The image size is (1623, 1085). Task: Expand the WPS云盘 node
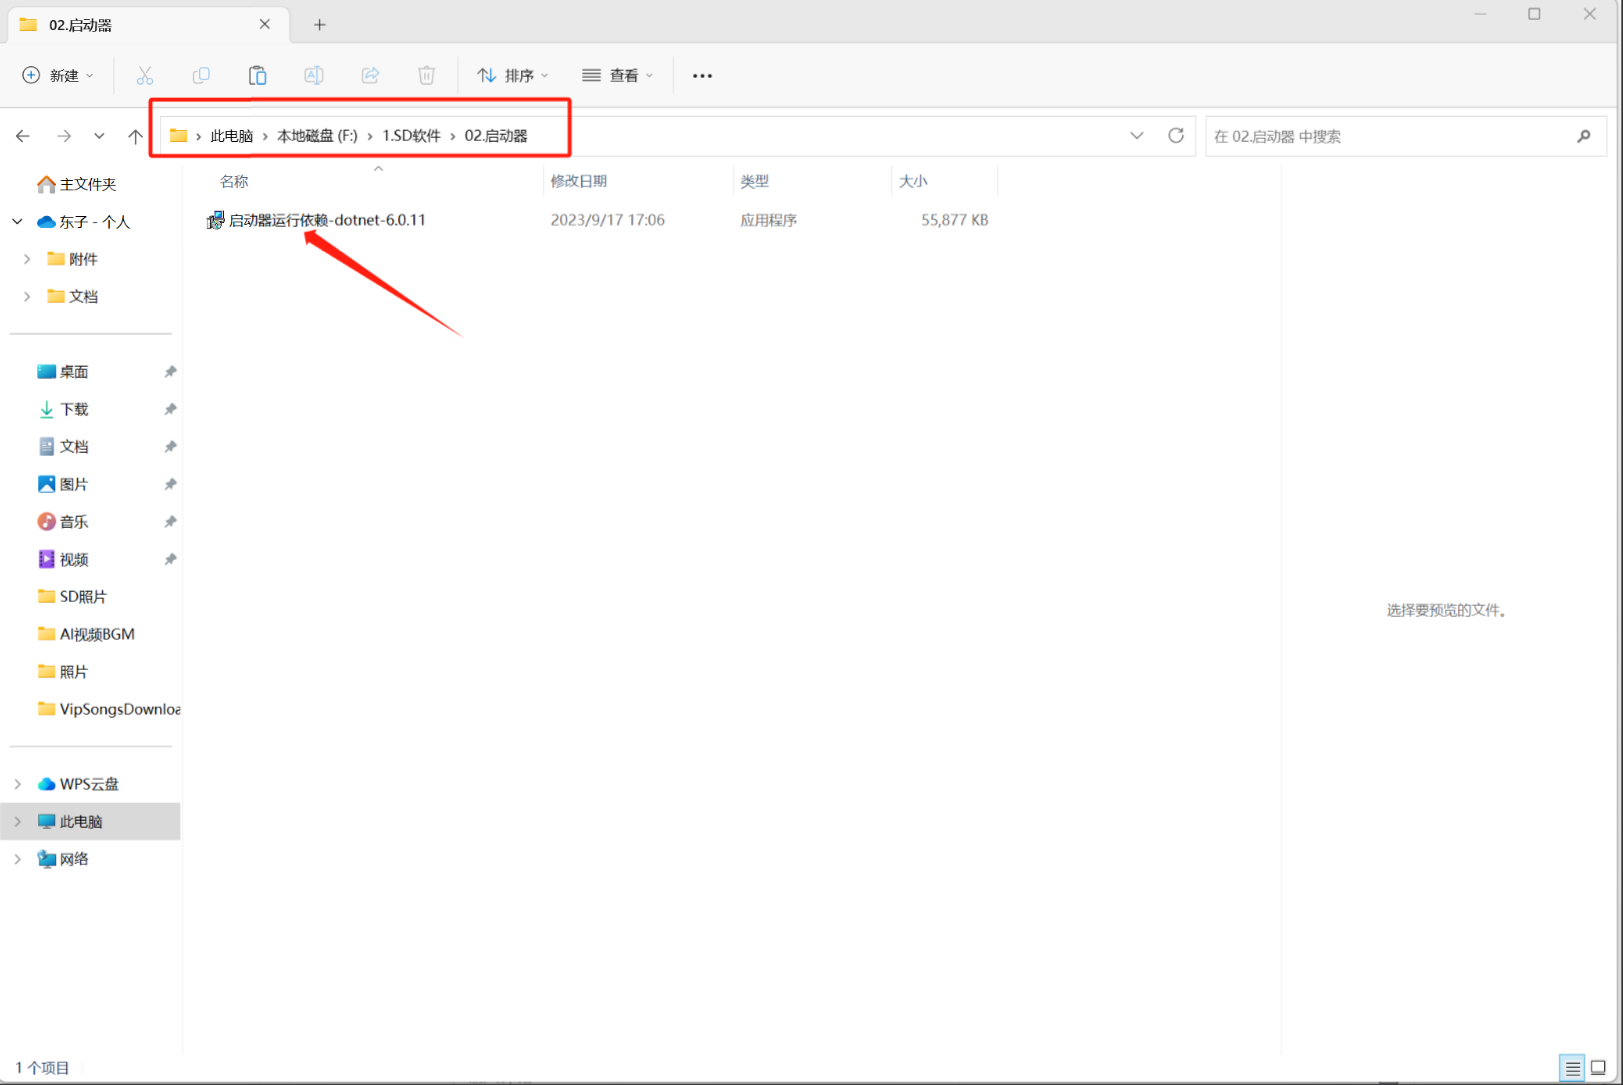(18, 784)
